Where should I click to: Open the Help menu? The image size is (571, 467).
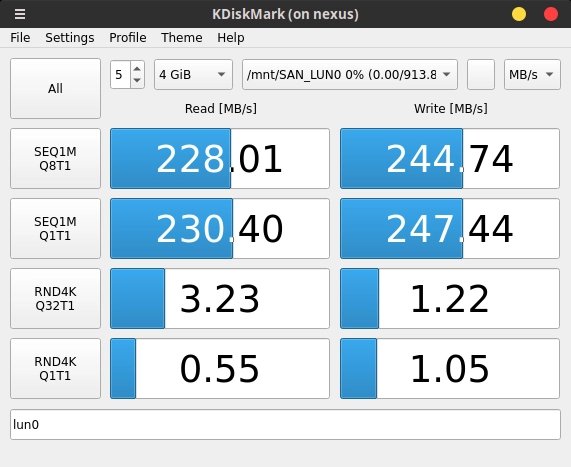coord(231,38)
